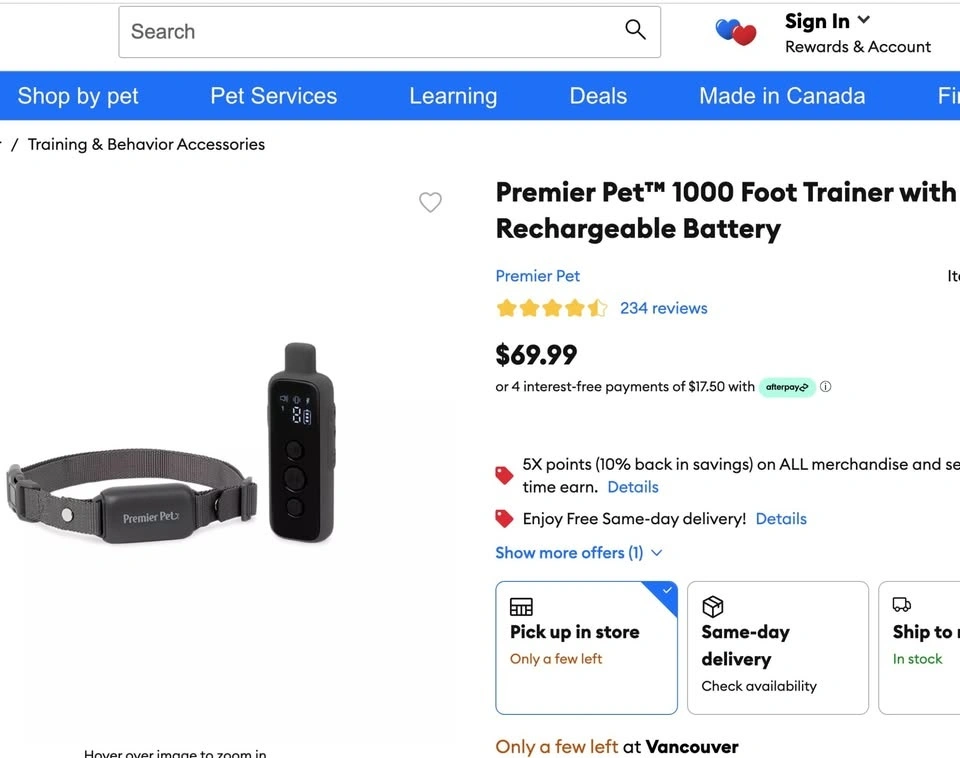
Task: Choose the Same-day delivery option
Action: (777, 647)
